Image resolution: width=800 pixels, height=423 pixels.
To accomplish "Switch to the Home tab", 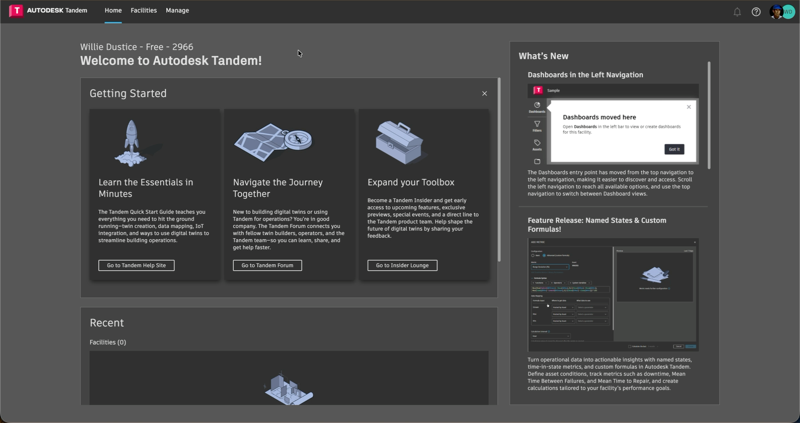I will coord(113,10).
